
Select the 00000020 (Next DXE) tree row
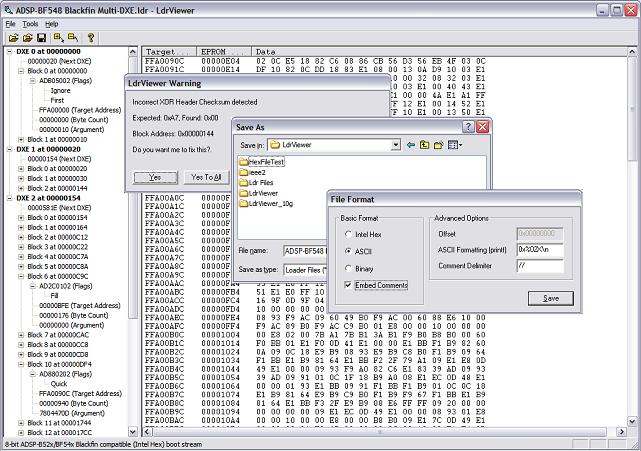click(59, 61)
